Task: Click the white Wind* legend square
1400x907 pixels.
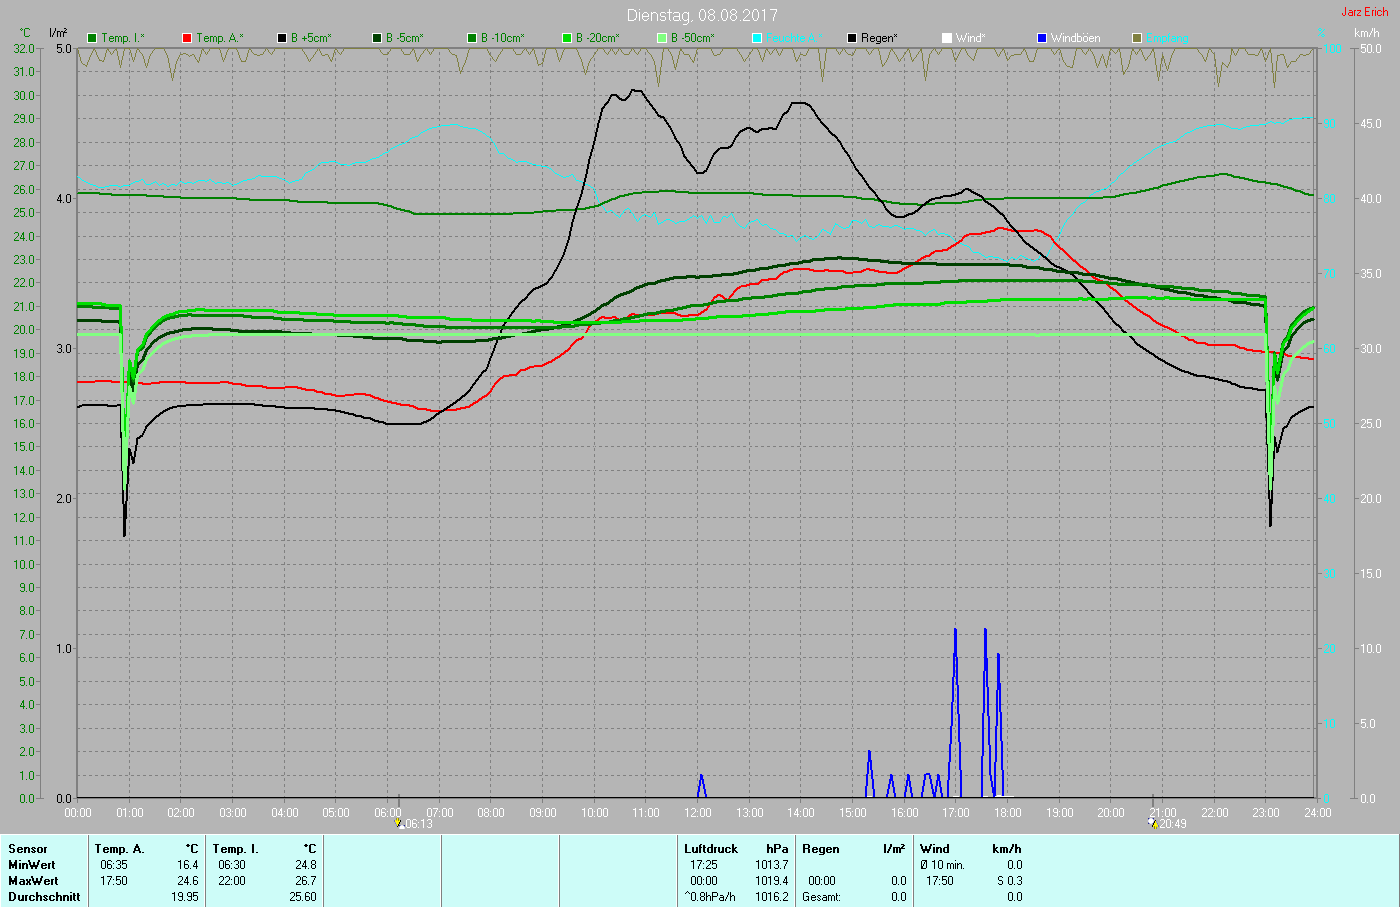Action: pos(947,38)
